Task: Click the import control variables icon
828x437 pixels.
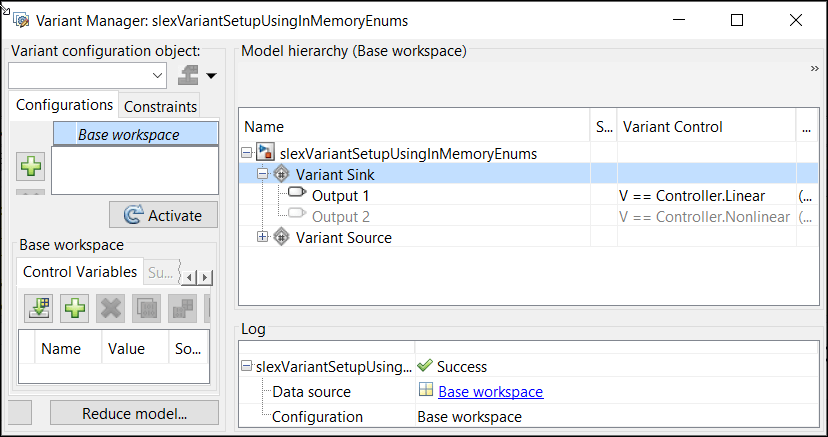Action: (x=40, y=308)
